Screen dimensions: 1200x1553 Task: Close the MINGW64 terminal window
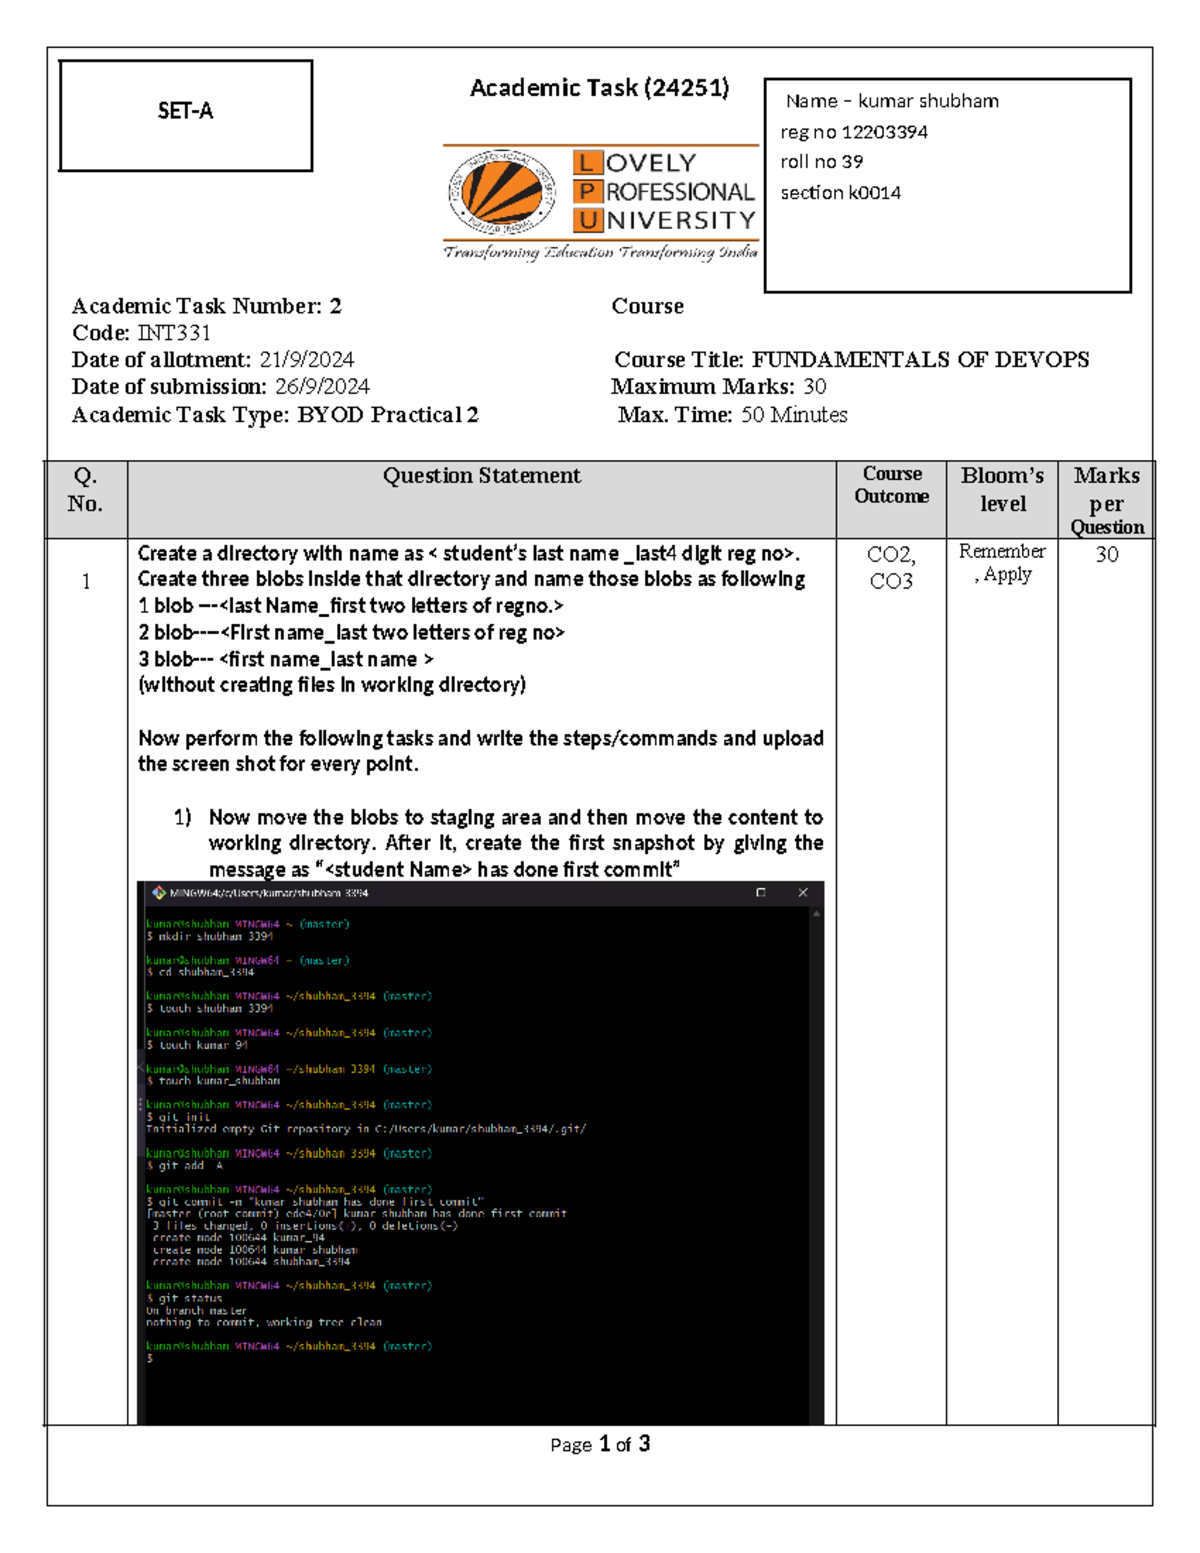point(803,892)
